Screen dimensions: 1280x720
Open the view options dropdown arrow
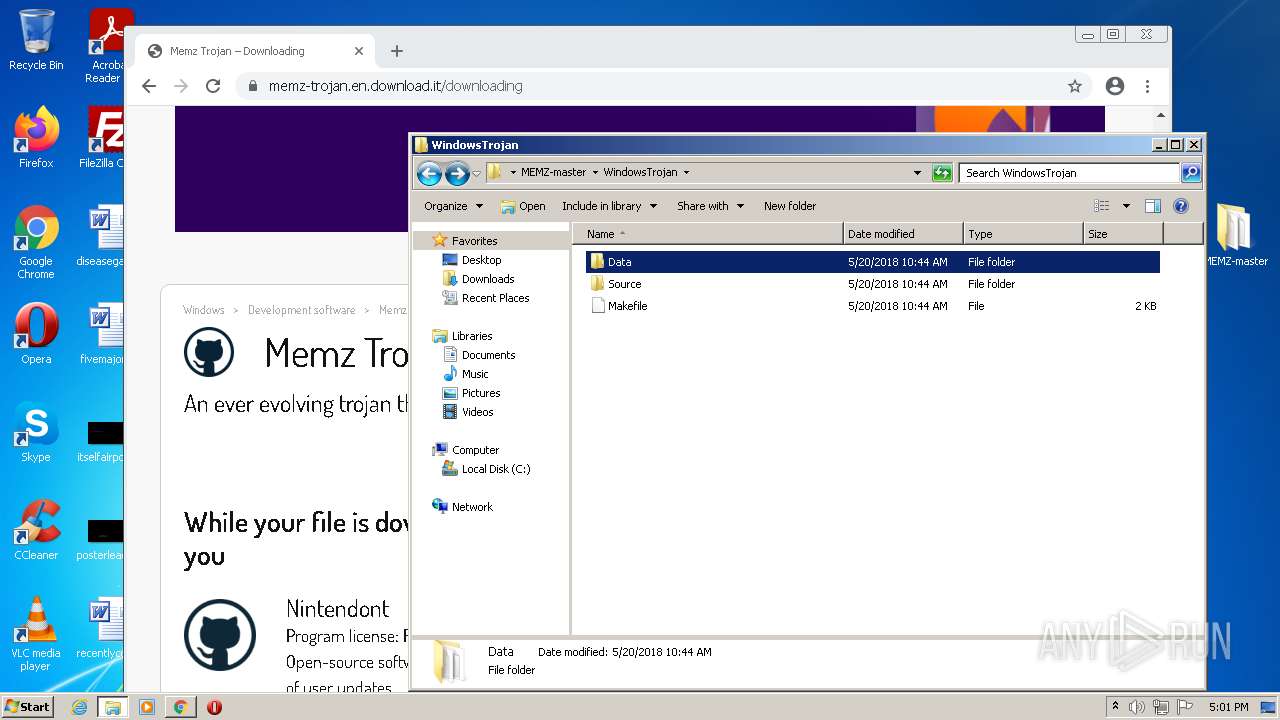coord(1126,206)
